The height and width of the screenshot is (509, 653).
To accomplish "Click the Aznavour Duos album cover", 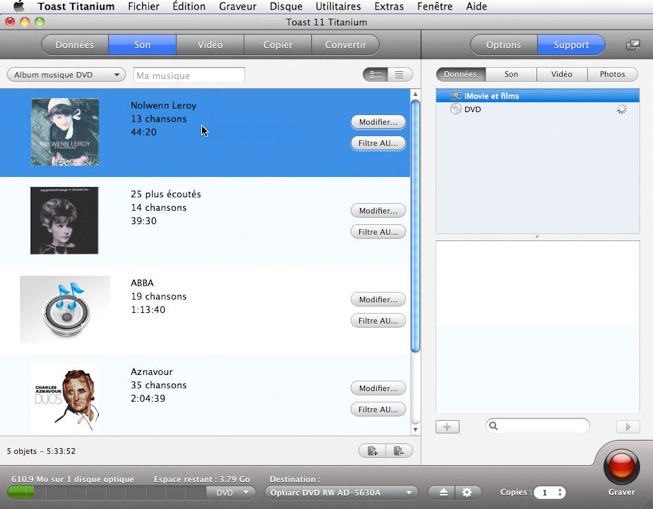I will pyautogui.click(x=65, y=398).
